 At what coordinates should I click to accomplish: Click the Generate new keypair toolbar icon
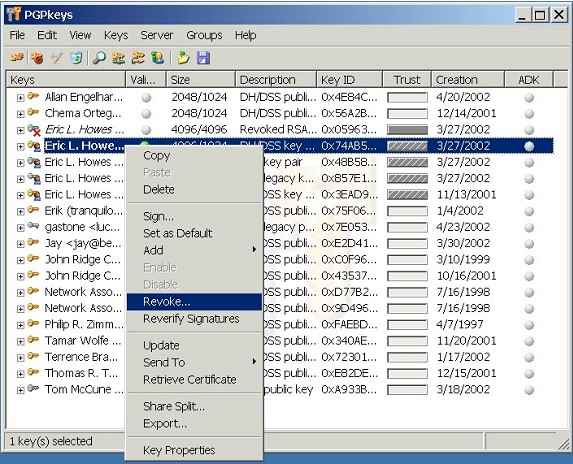pyautogui.click(x=17, y=57)
